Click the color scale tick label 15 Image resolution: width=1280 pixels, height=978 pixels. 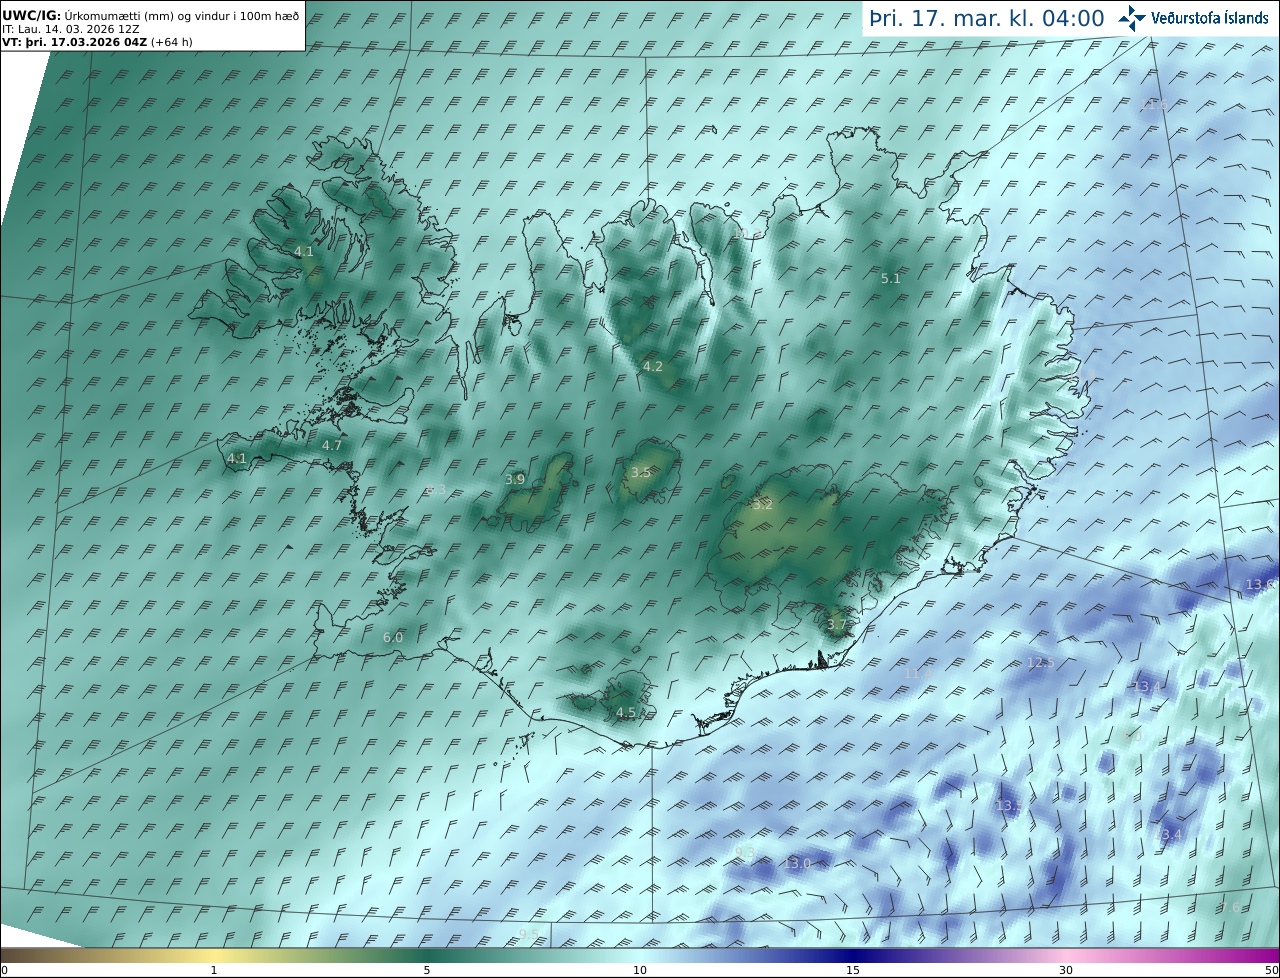tap(853, 971)
